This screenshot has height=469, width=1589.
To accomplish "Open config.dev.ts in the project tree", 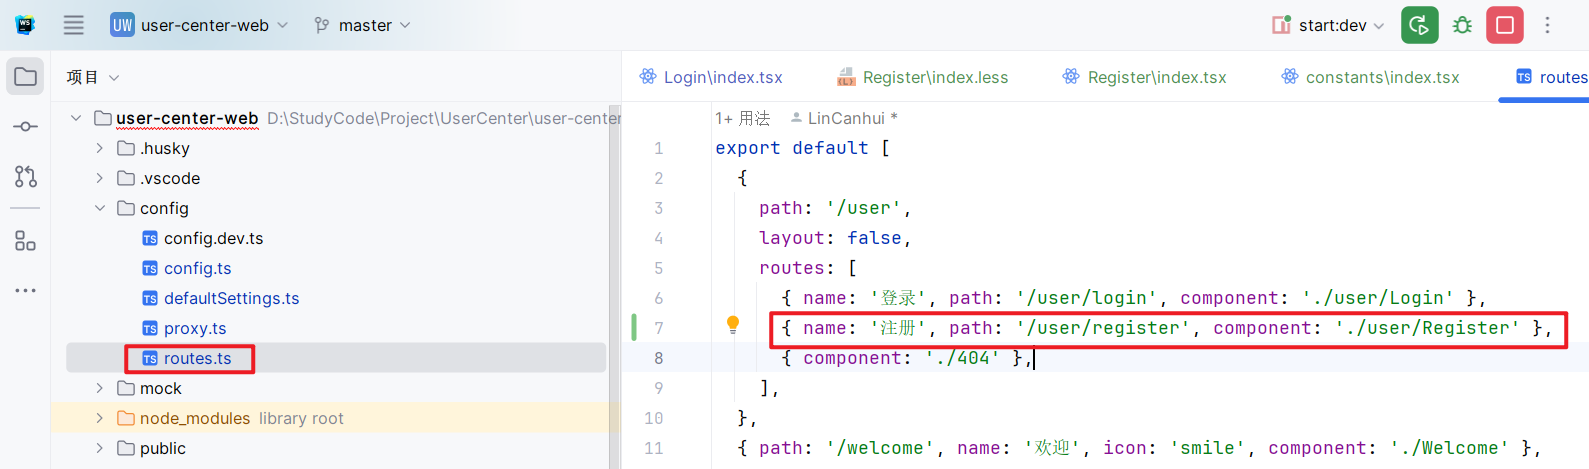I will coord(213,238).
